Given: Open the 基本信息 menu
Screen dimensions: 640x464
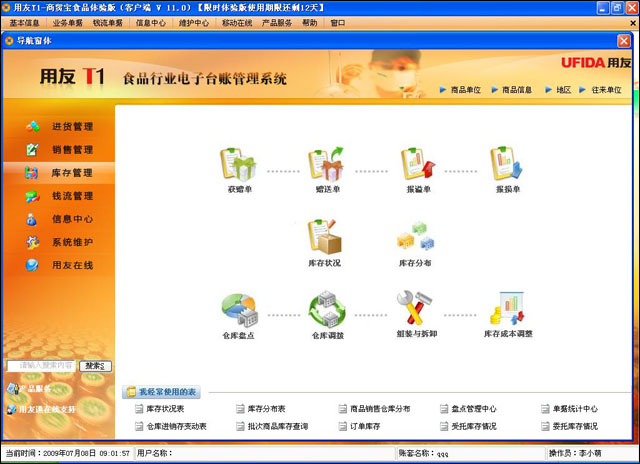Looking at the screenshot, I should point(24,23).
